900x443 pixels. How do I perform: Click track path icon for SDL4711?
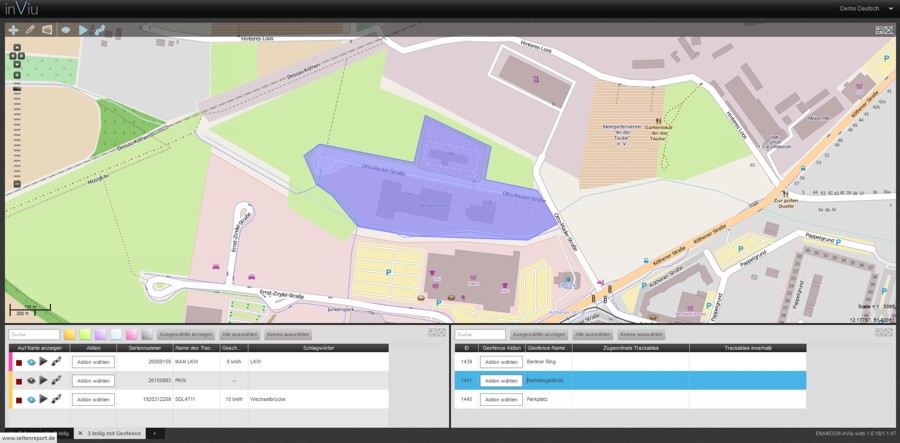click(x=56, y=399)
